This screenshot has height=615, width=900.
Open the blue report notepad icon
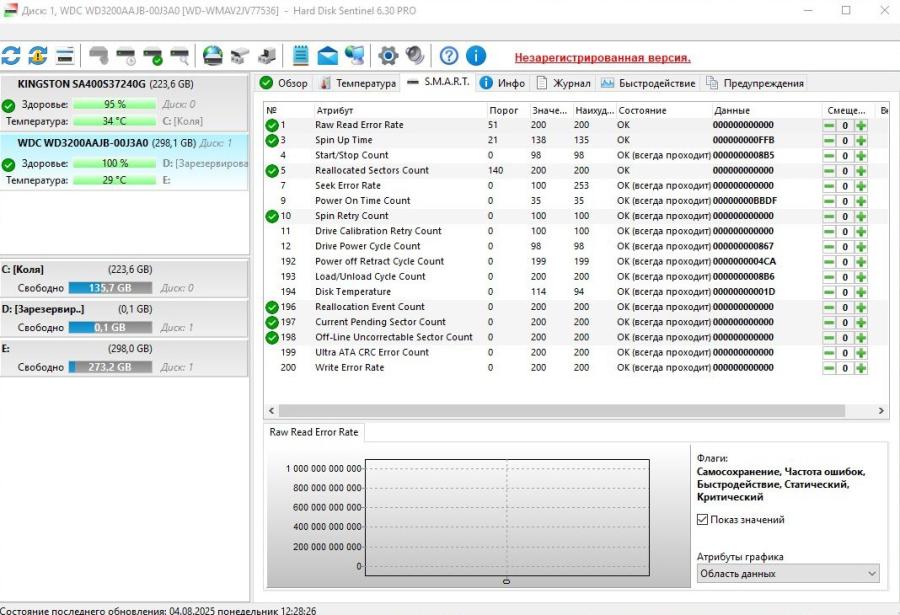click(x=300, y=55)
